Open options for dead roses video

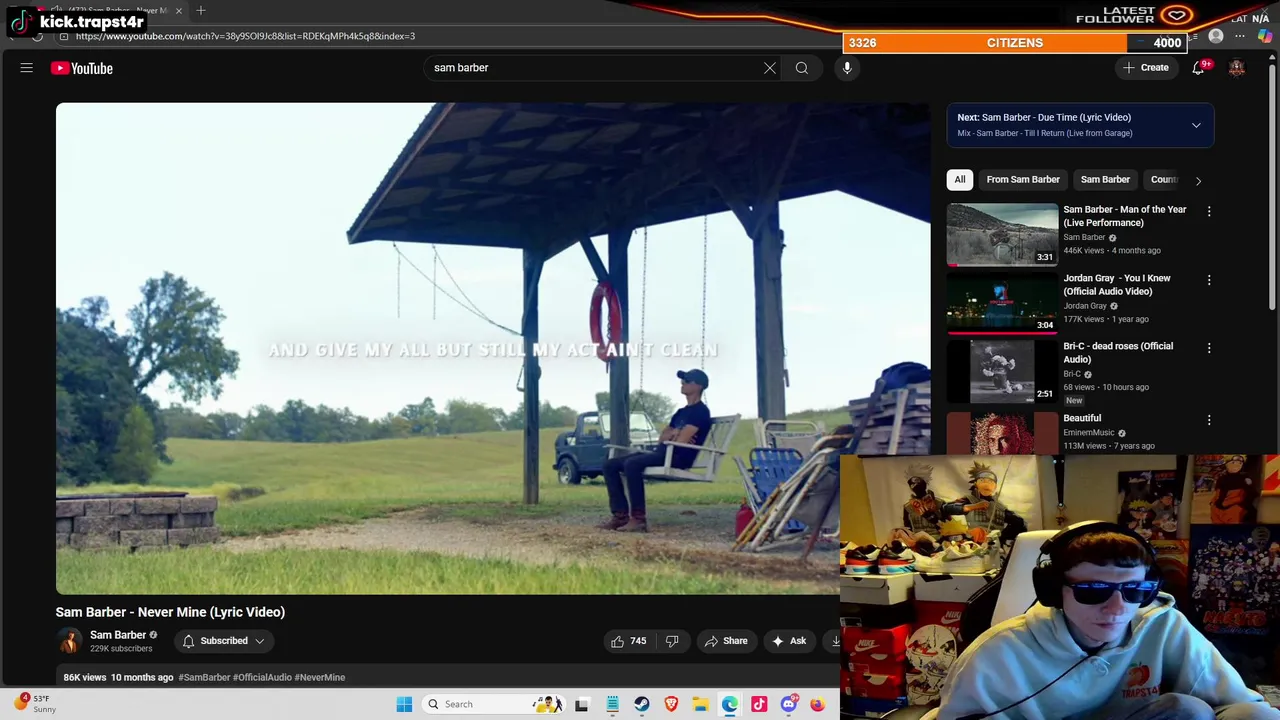(x=1209, y=348)
